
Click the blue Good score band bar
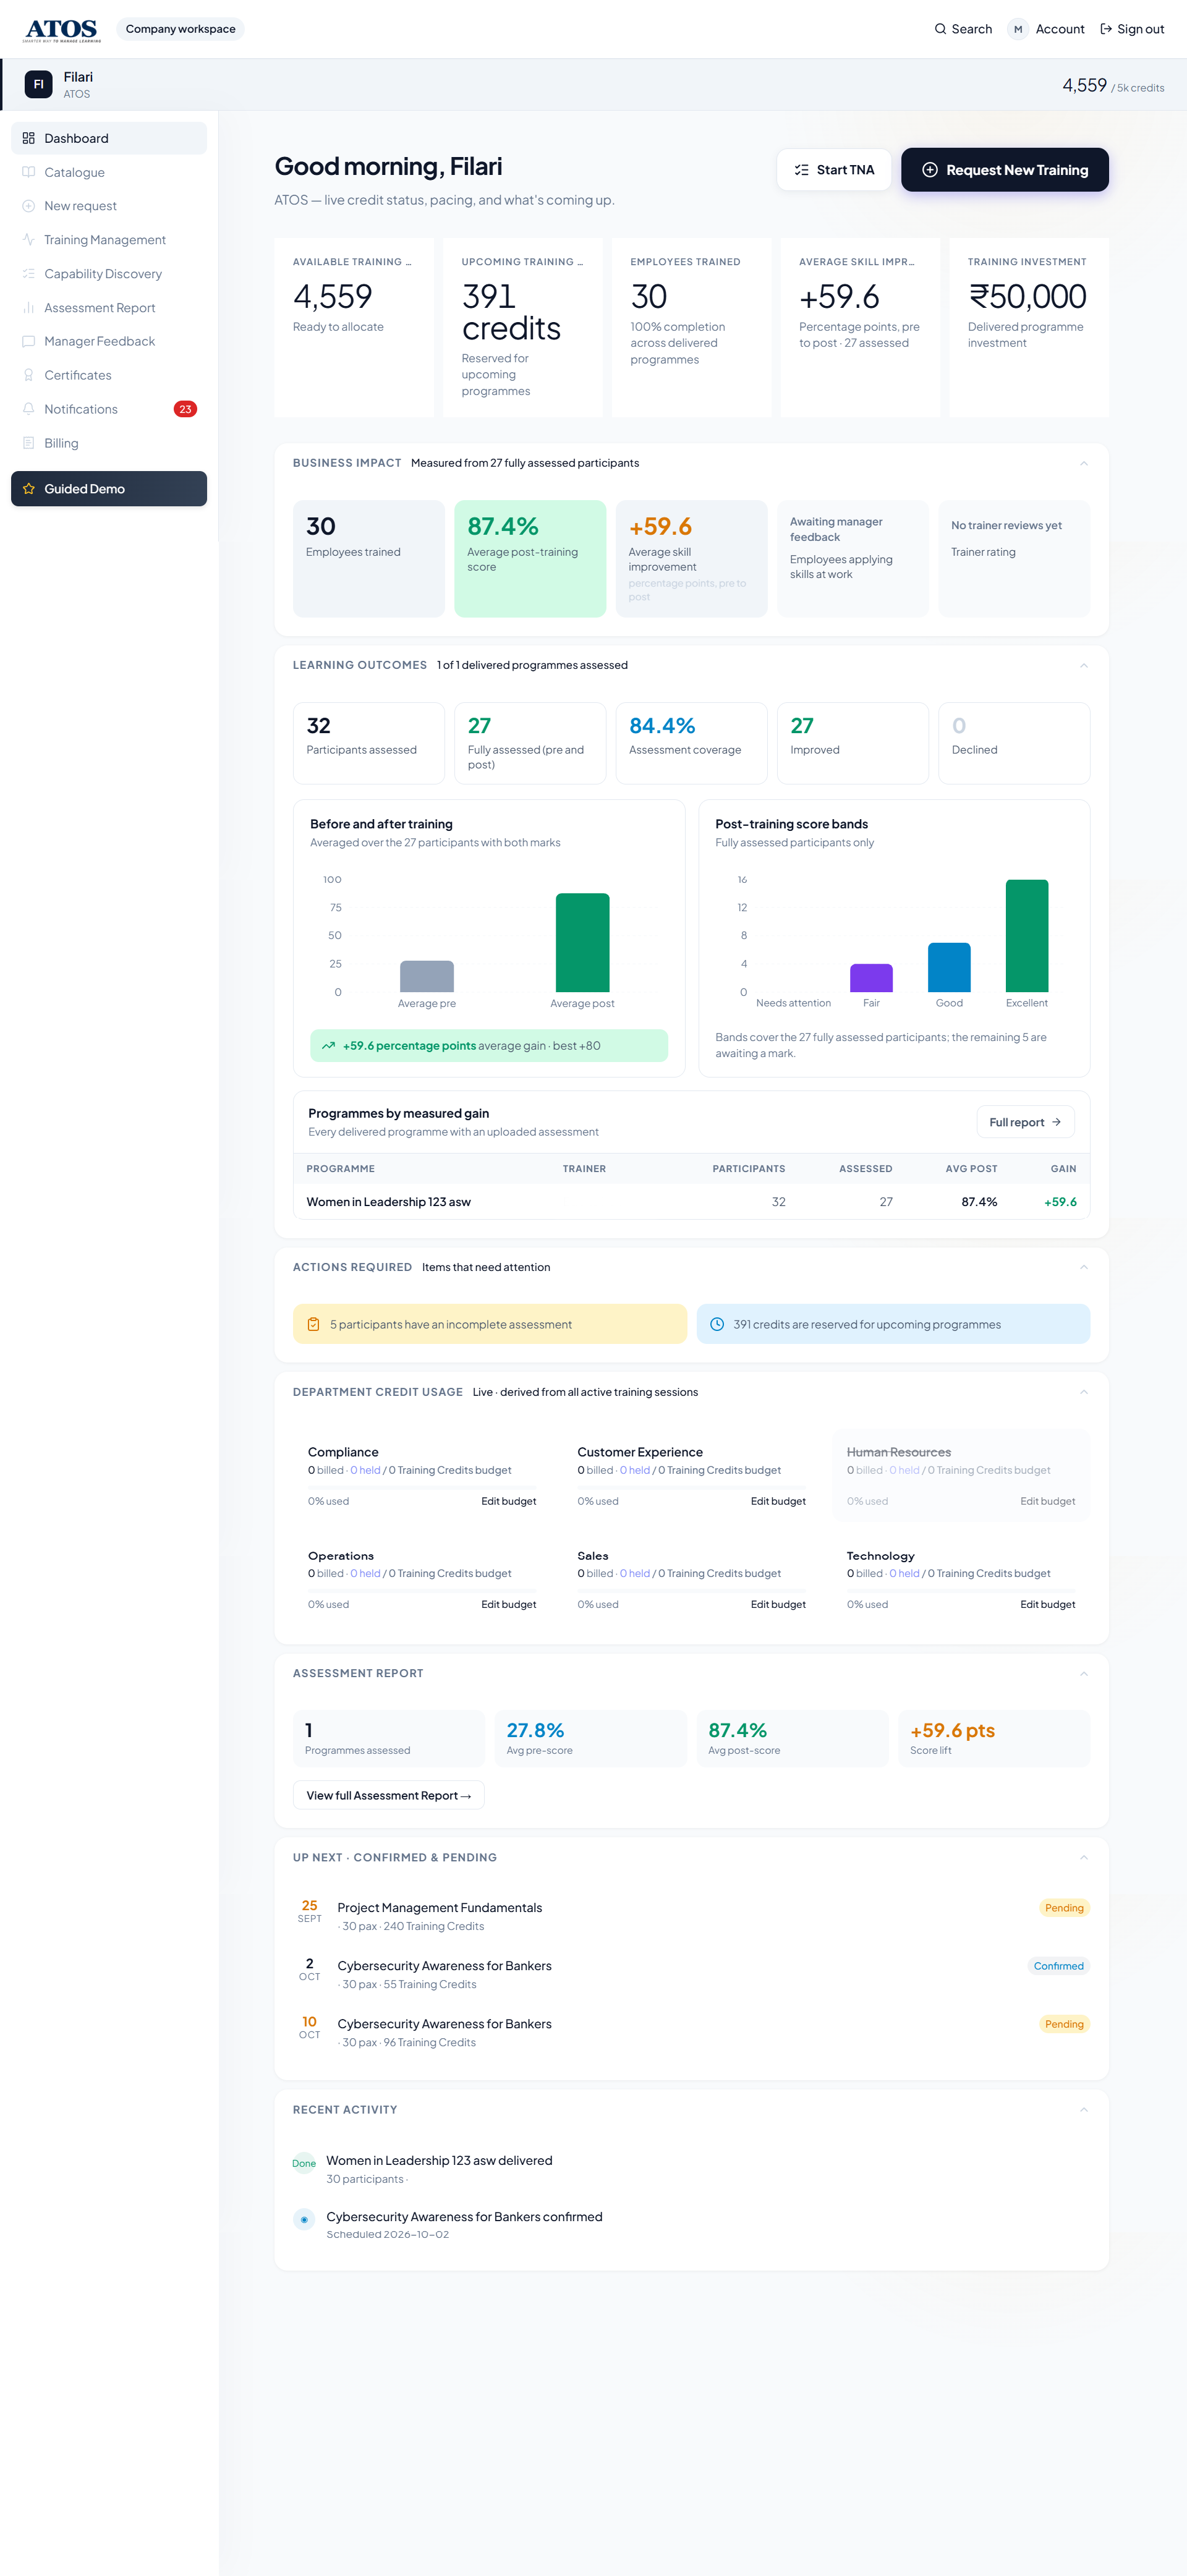(x=949, y=967)
